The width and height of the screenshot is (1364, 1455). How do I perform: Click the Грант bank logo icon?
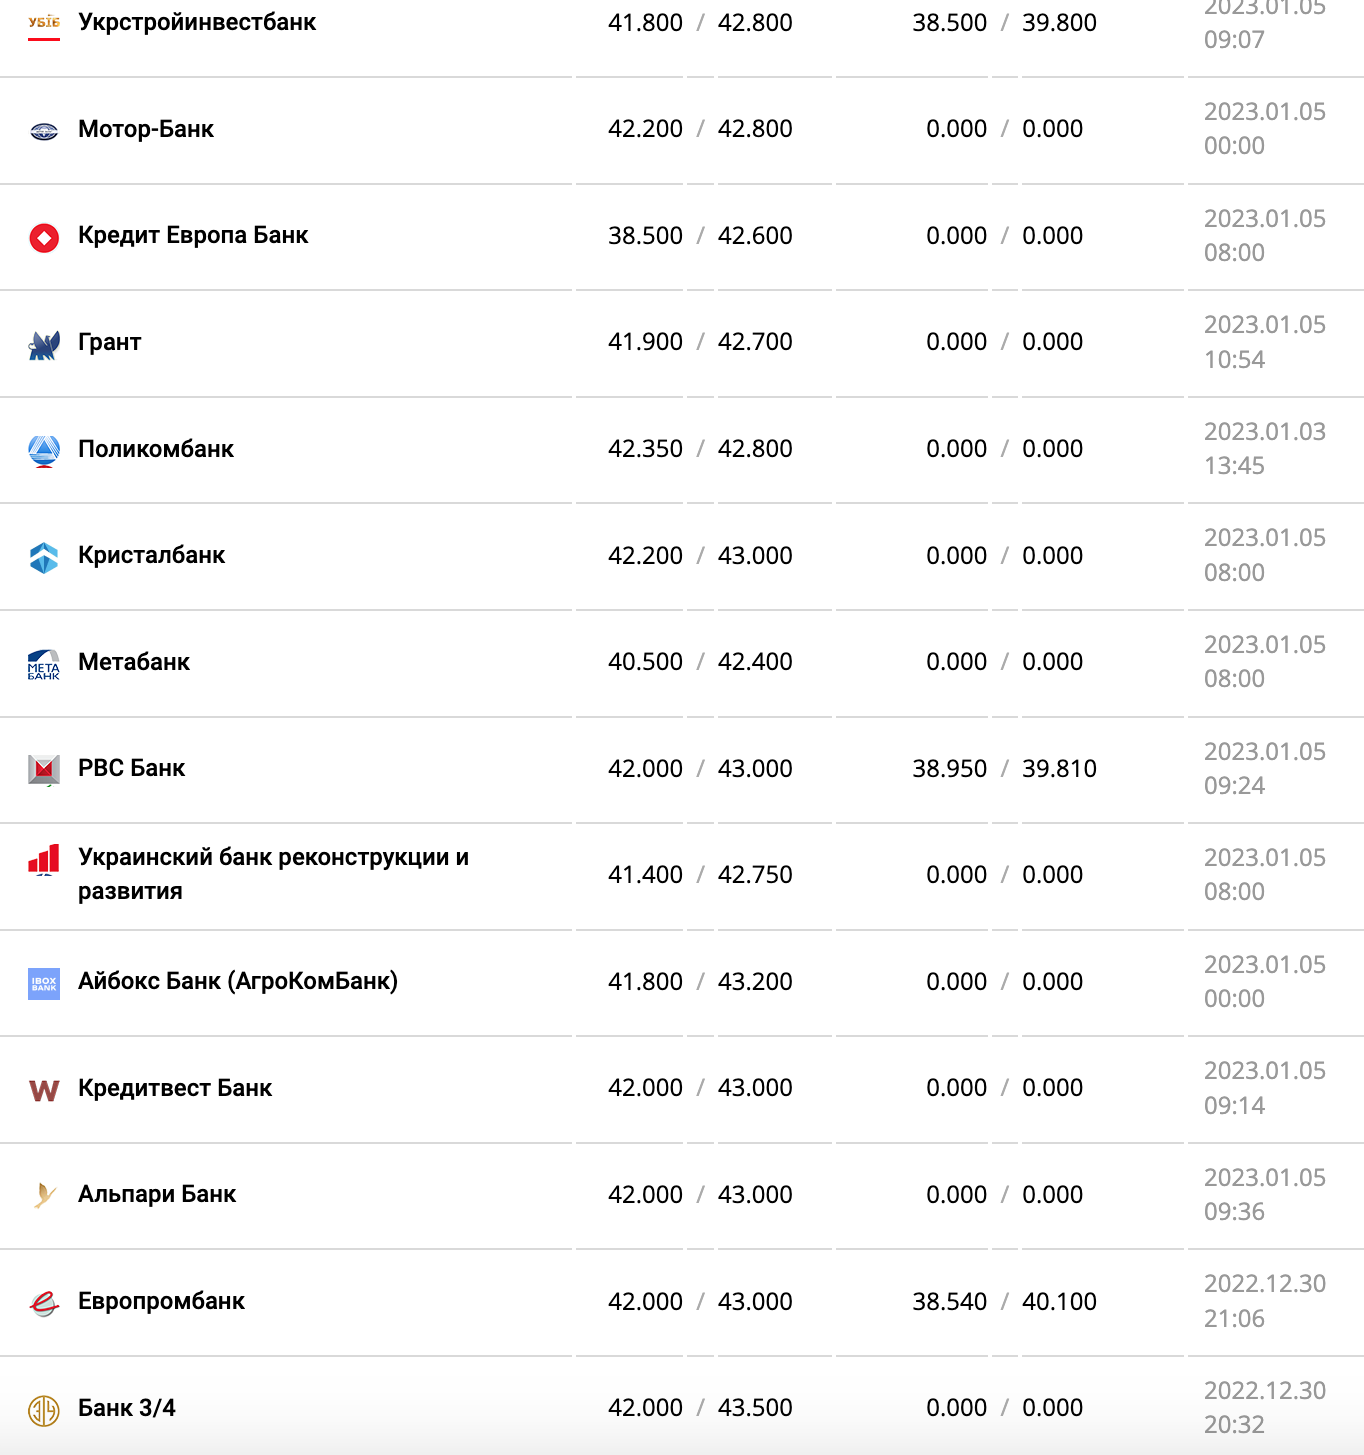tap(44, 345)
